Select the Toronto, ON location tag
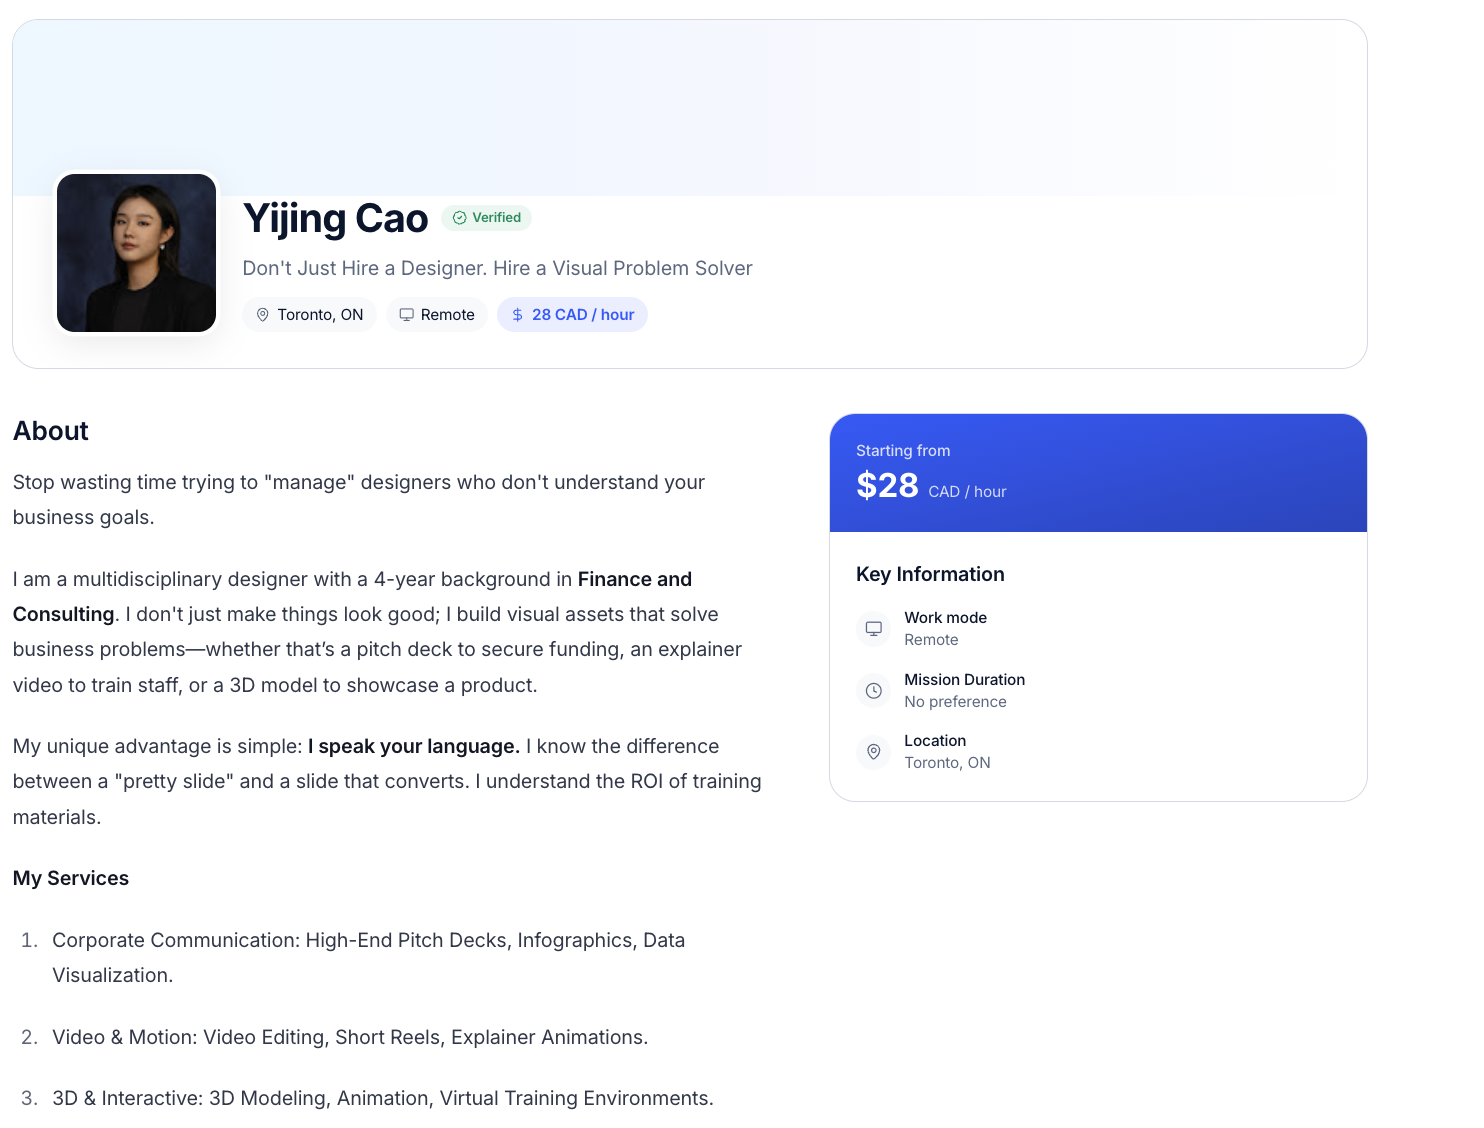Viewport: 1484px width, 1128px height. click(x=310, y=315)
